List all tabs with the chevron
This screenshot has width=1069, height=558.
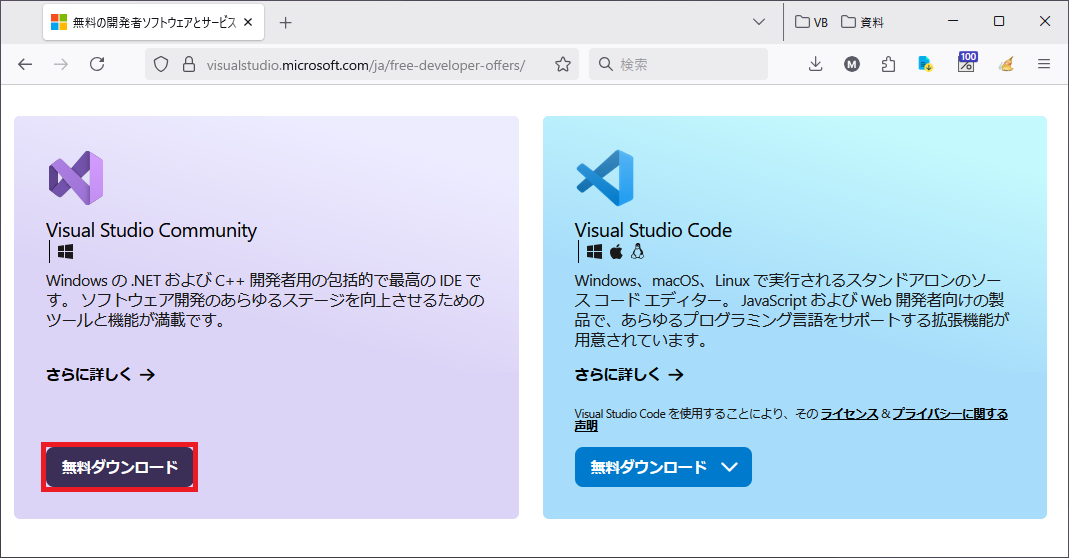point(759,22)
